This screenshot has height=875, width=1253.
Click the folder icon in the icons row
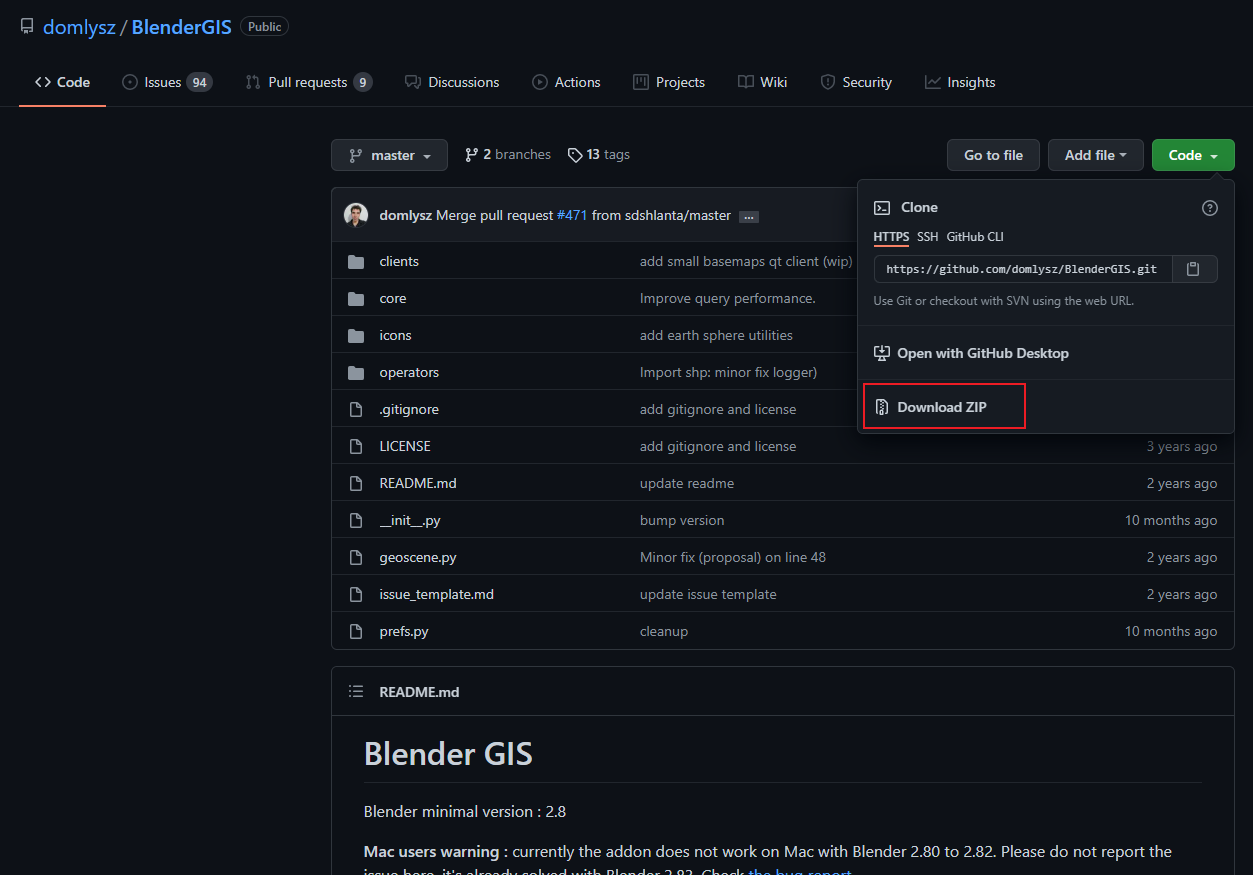356,336
